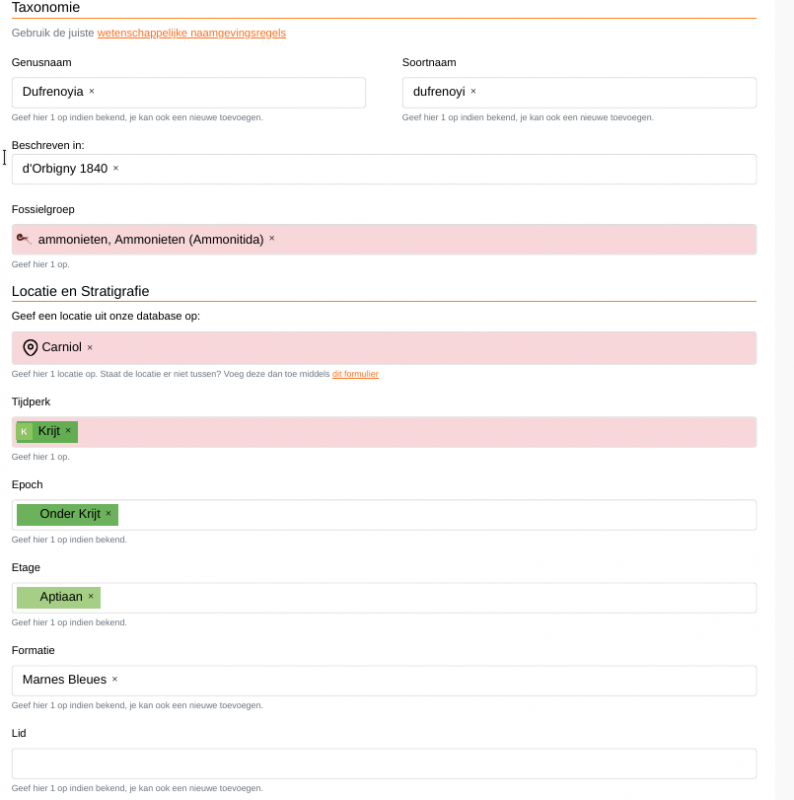Image resolution: width=794 pixels, height=800 pixels.
Task: Click the empty Lid input field
Action: pos(384,763)
